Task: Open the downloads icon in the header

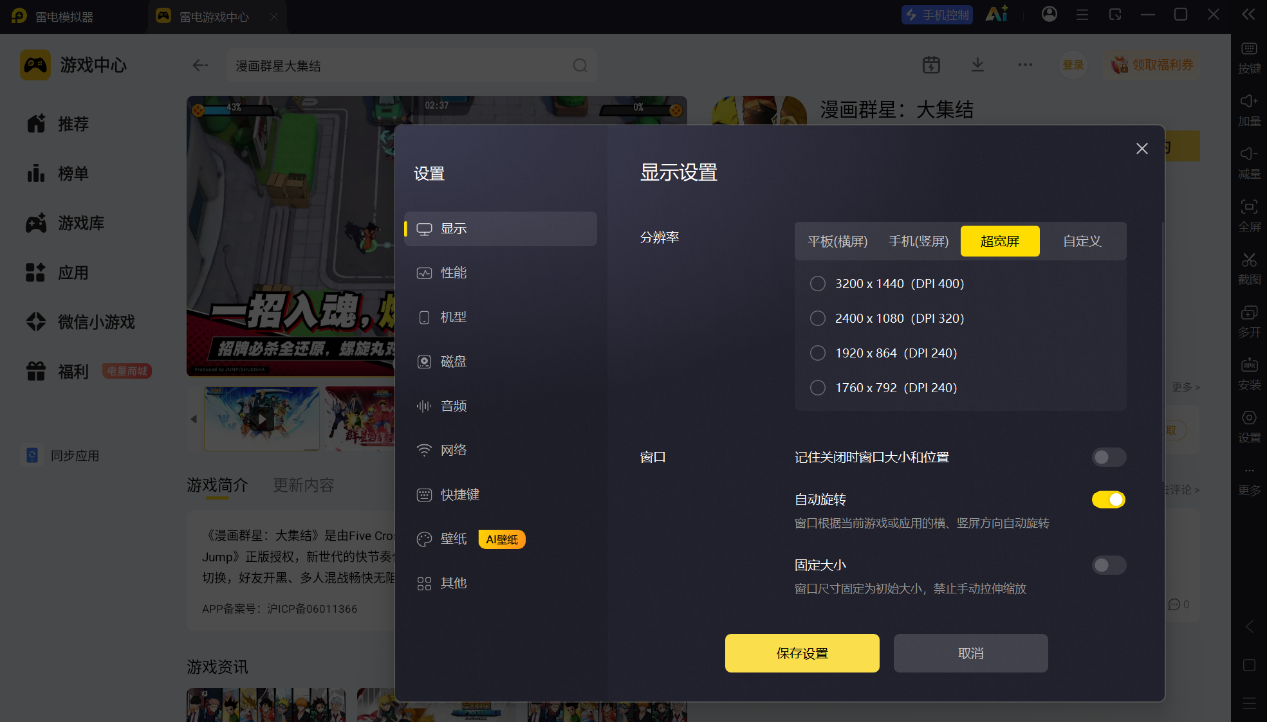Action: 978,65
